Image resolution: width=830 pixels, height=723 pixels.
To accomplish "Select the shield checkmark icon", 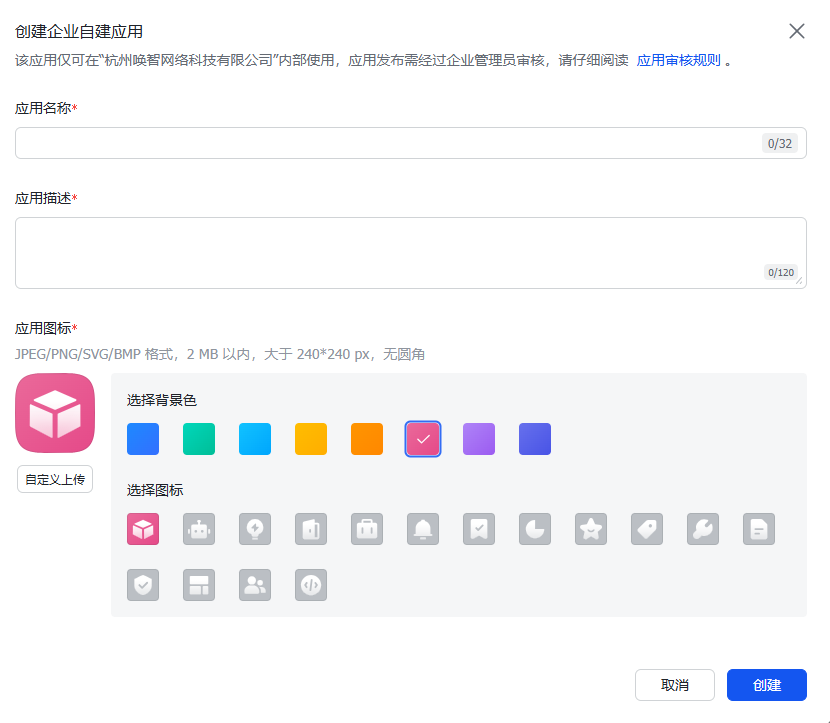I will 143,585.
